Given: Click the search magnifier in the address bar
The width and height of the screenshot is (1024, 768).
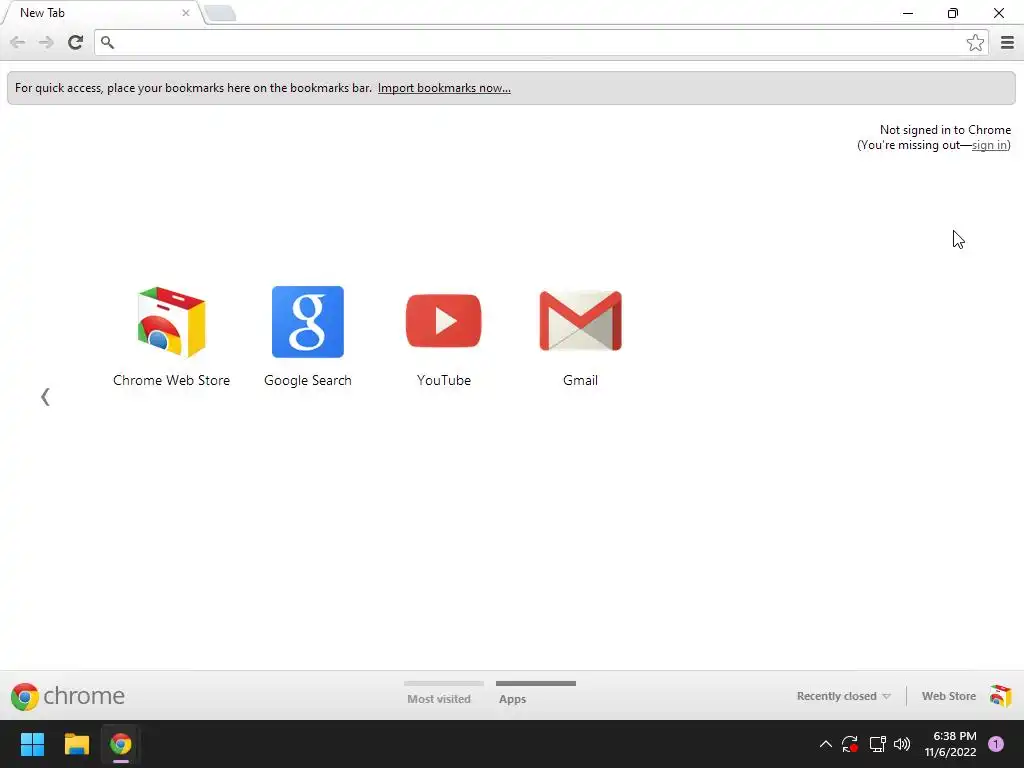Looking at the screenshot, I should [x=108, y=42].
